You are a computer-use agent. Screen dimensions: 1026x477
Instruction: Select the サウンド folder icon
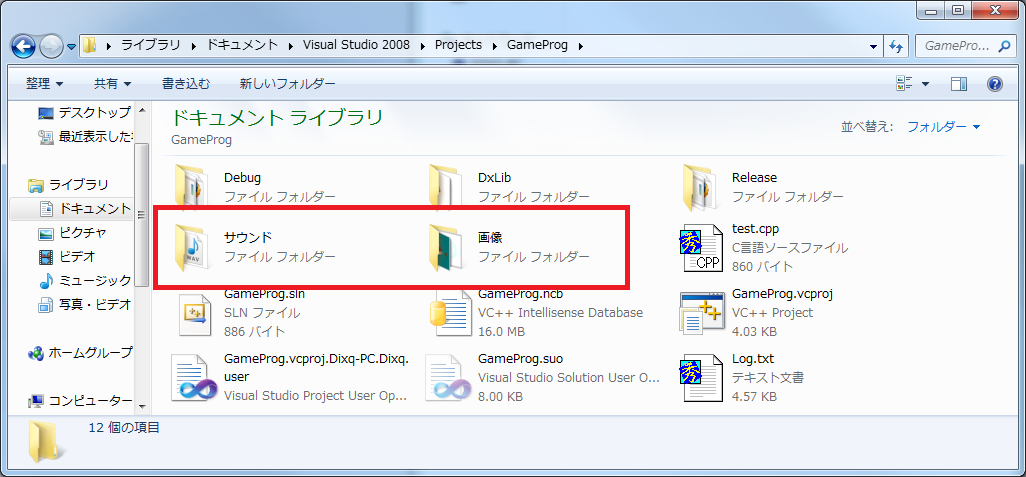coord(192,246)
